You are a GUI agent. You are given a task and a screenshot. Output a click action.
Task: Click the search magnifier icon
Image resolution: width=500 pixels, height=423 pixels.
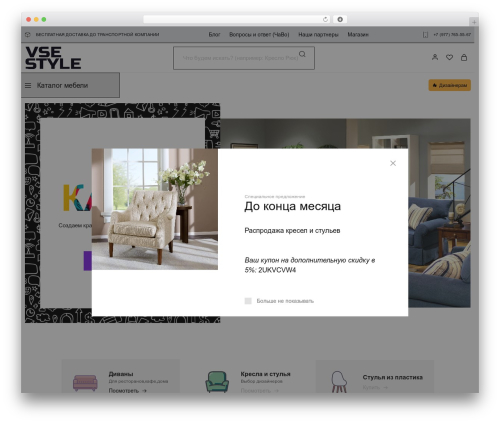[302, 54]
